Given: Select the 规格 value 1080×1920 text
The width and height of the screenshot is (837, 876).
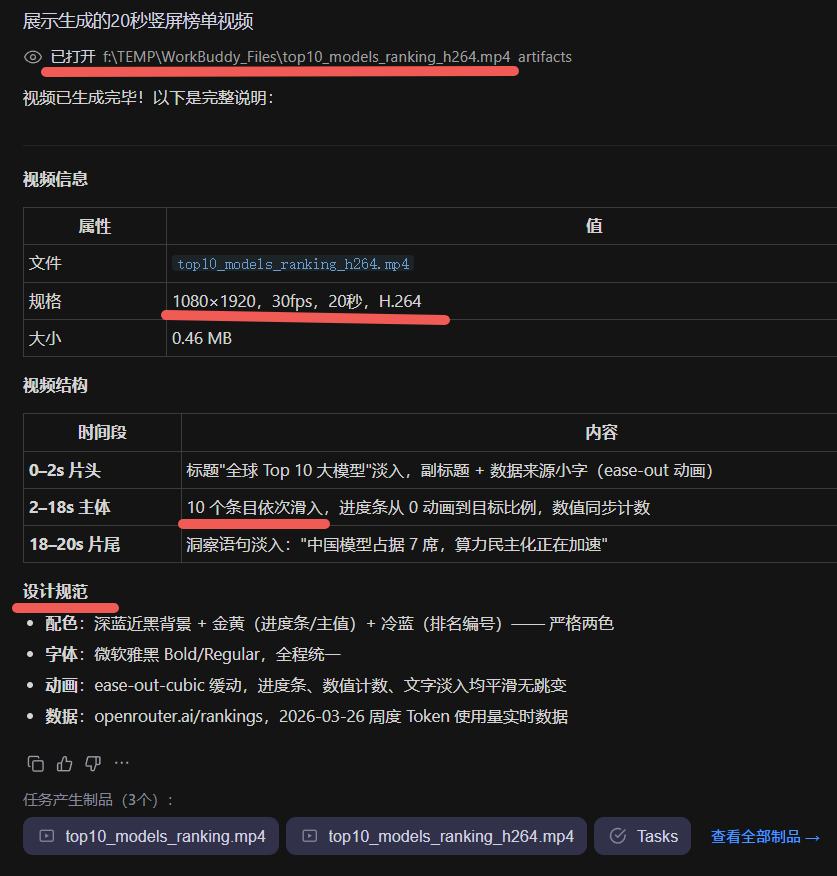Looking at the screenshot, I should (219, 300).
